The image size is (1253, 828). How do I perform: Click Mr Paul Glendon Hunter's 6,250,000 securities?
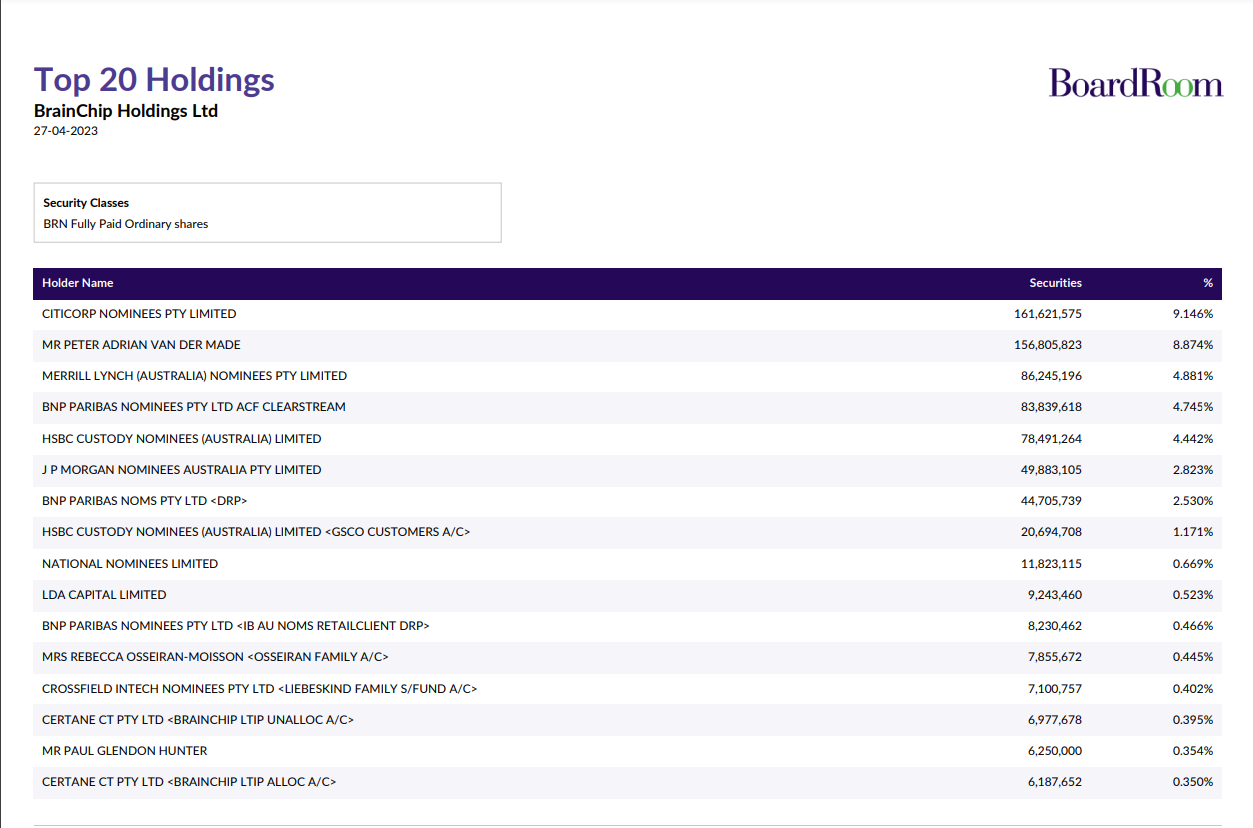pyautogui.click(x=1054, y=751)
